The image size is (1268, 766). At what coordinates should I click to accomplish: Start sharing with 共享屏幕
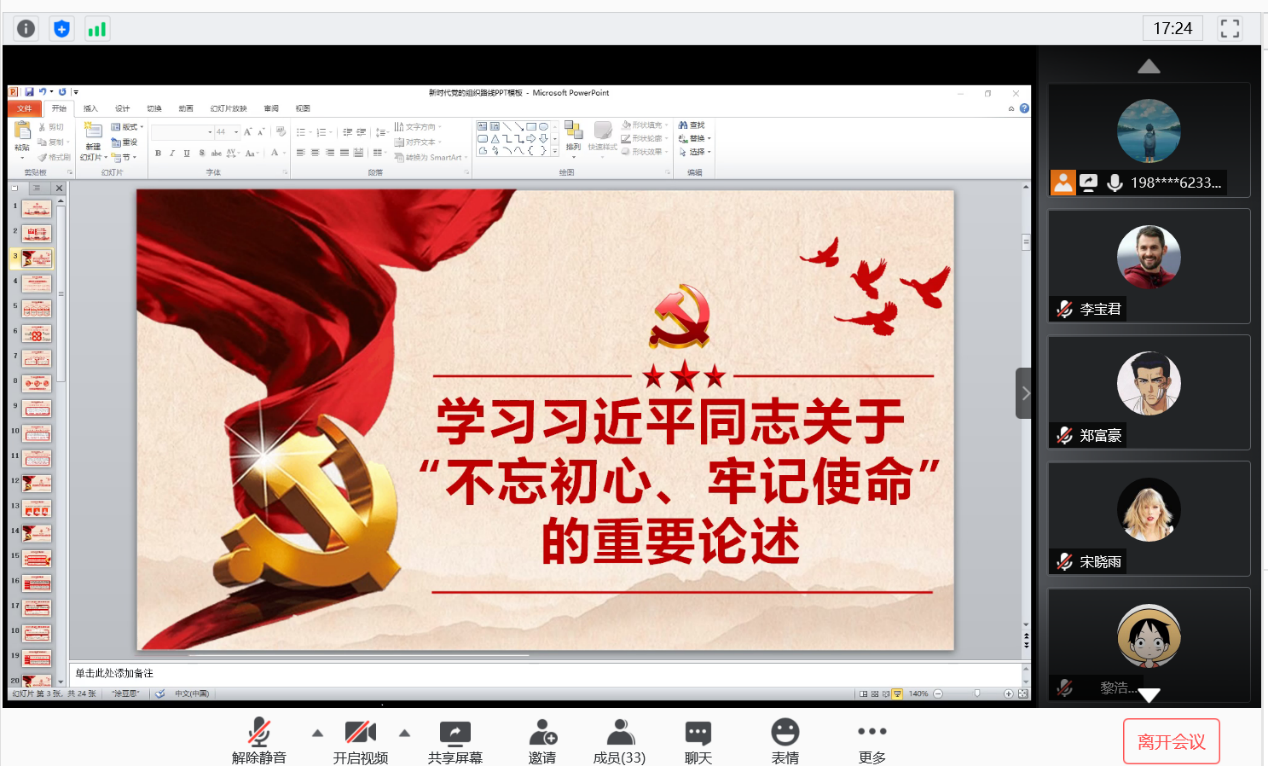click(x=455, y=742)
